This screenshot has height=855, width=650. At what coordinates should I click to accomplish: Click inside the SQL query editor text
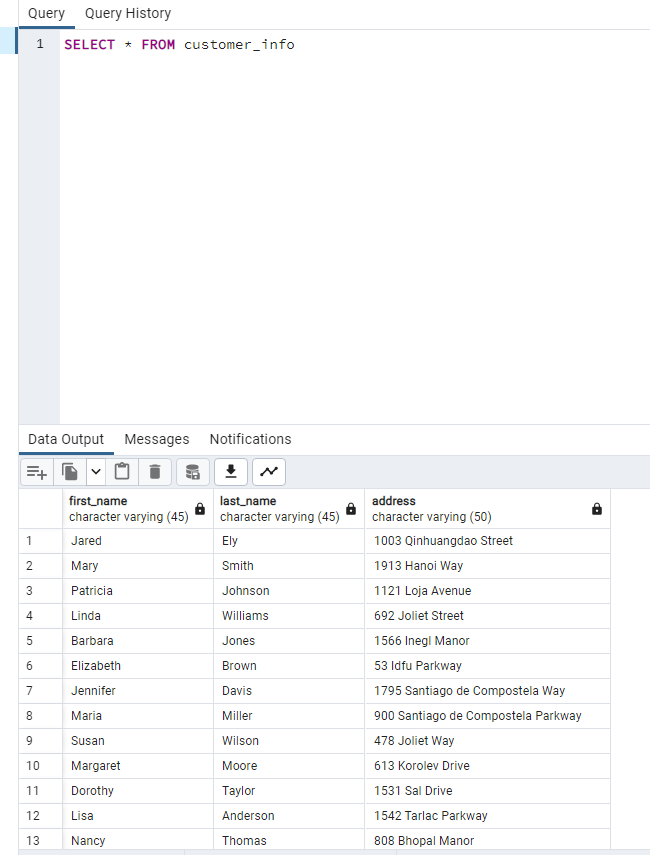click(x=179, y=45)
